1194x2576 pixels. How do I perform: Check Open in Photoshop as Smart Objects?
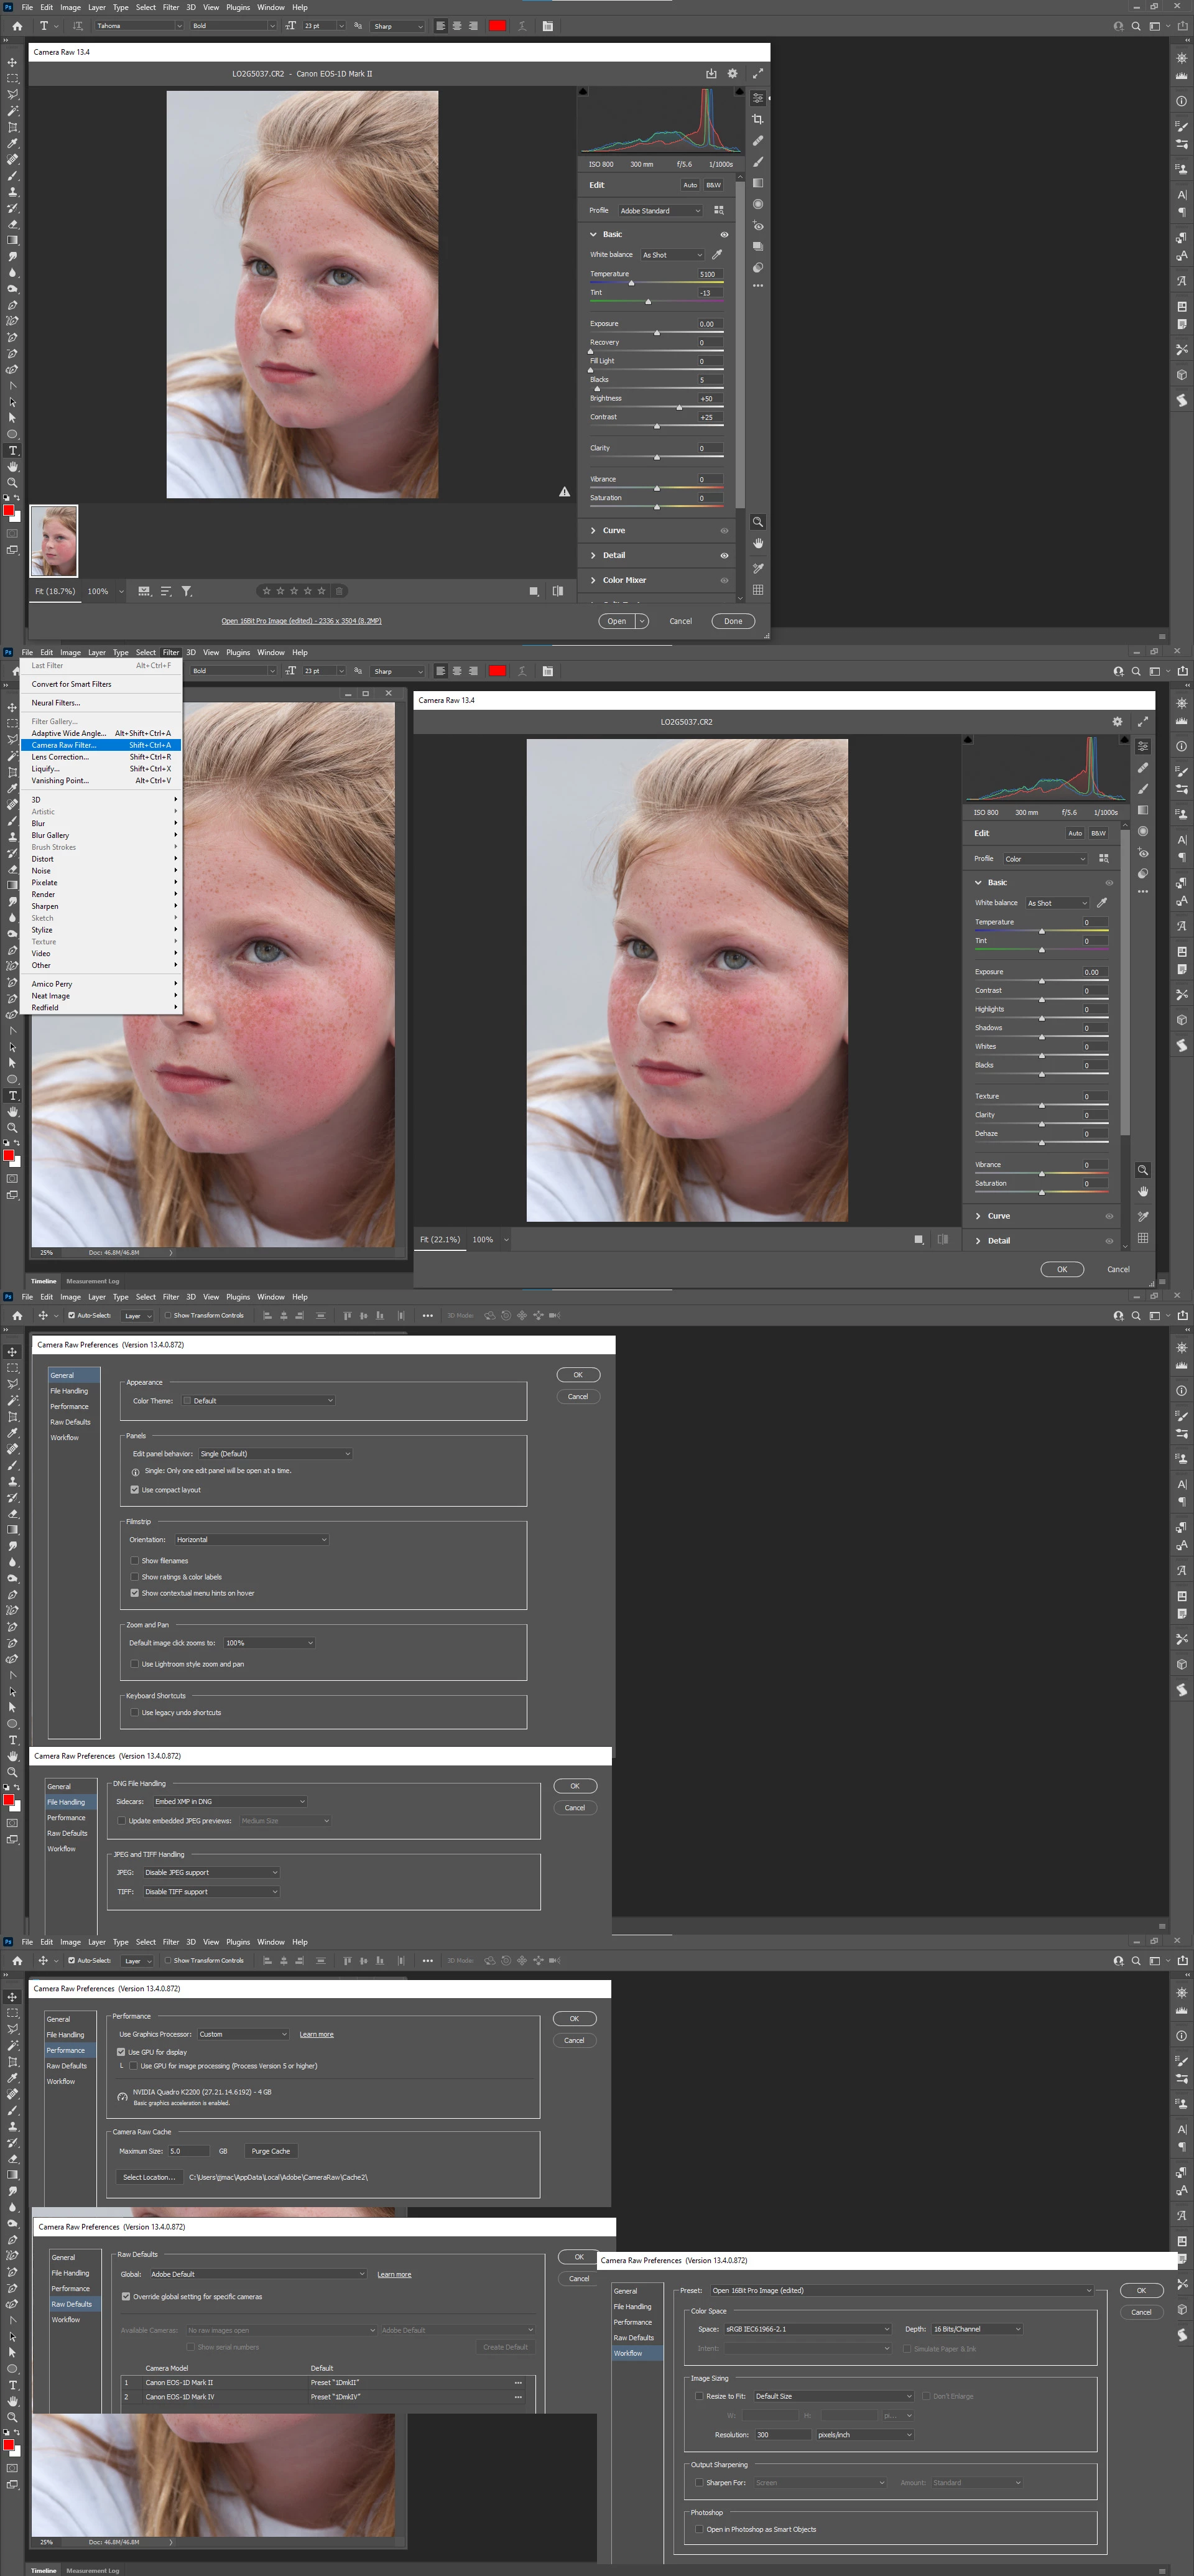pyautogui.click(x=699, y=2529)
